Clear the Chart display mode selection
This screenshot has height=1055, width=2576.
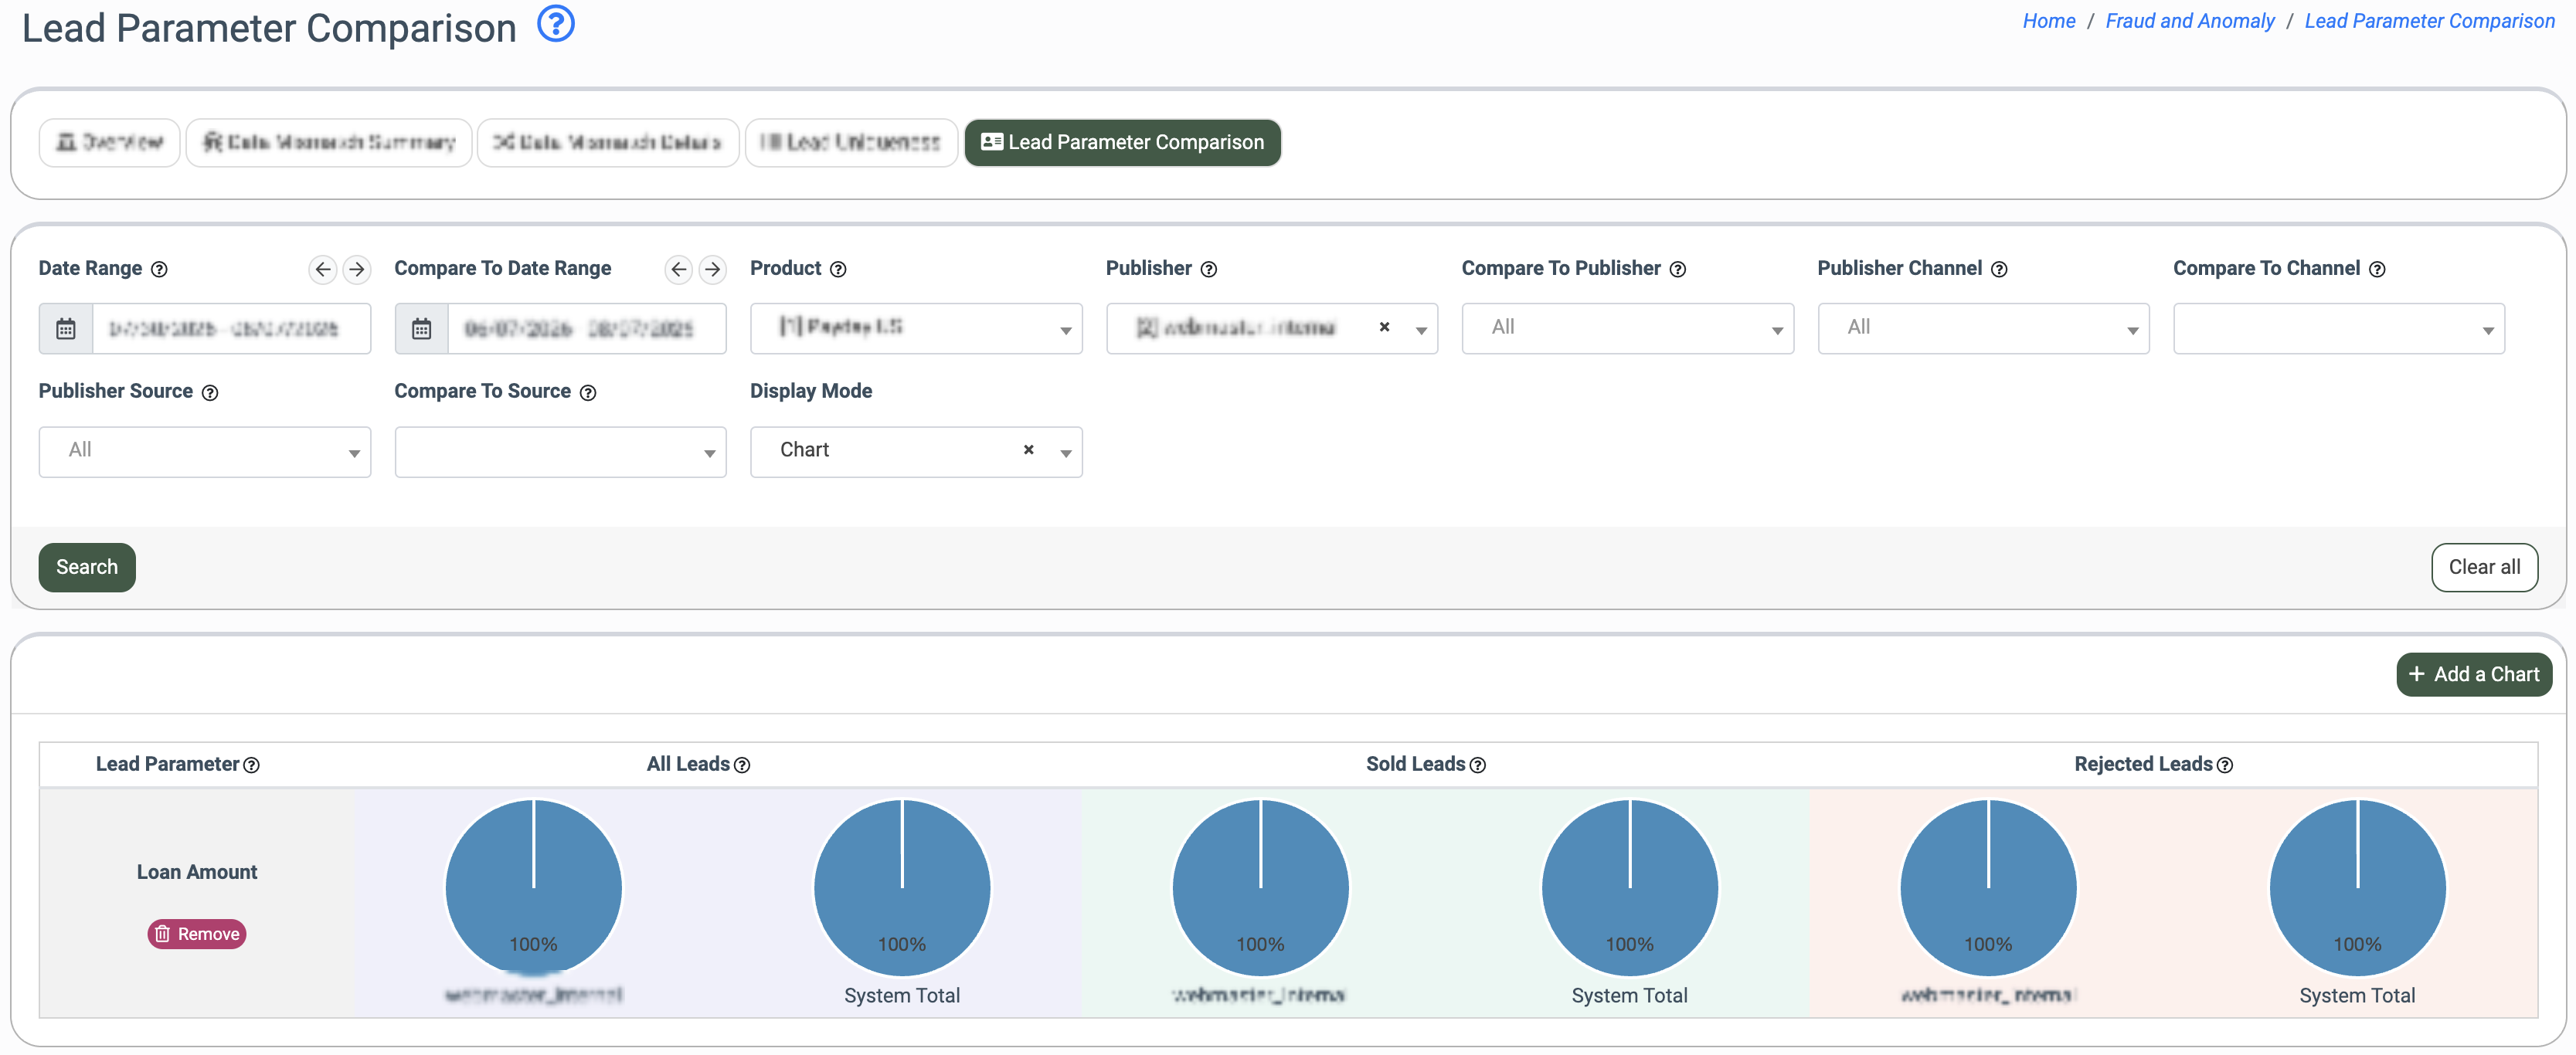(x=1029, y=450)
